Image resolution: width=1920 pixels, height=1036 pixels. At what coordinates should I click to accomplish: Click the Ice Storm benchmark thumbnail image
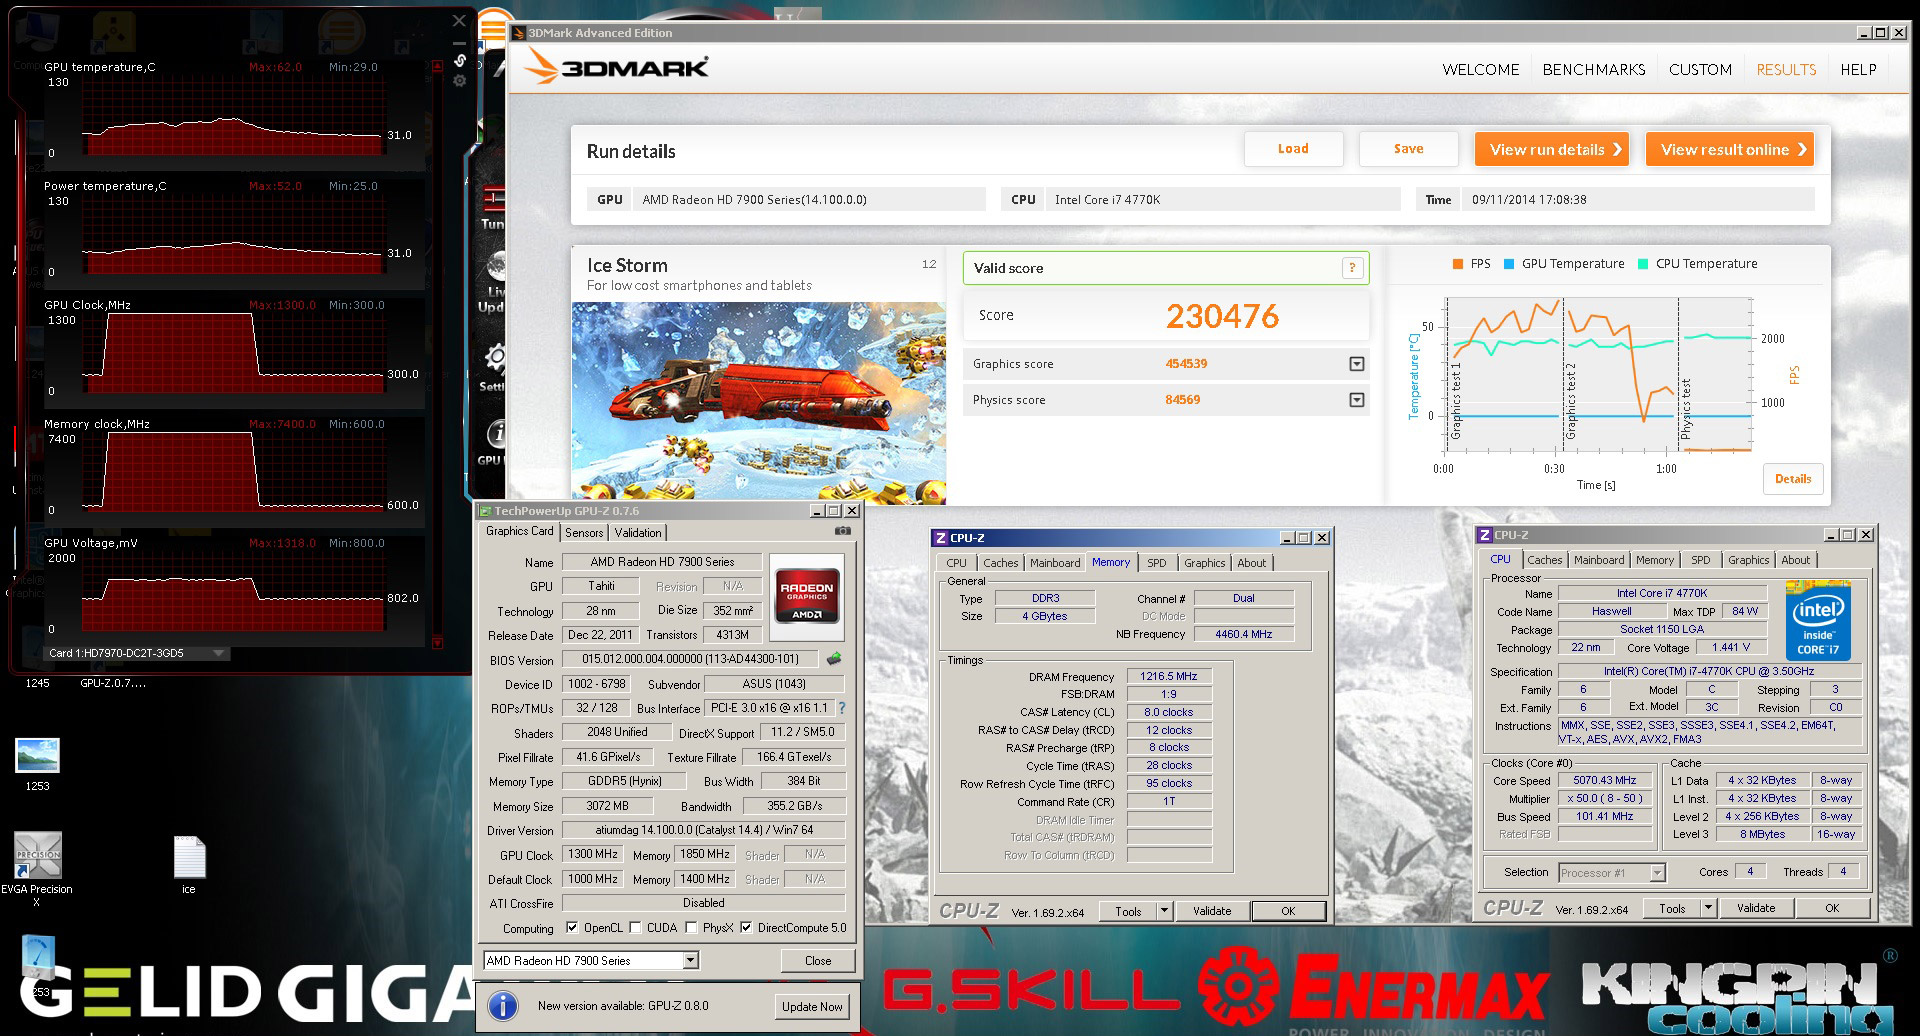759,402
